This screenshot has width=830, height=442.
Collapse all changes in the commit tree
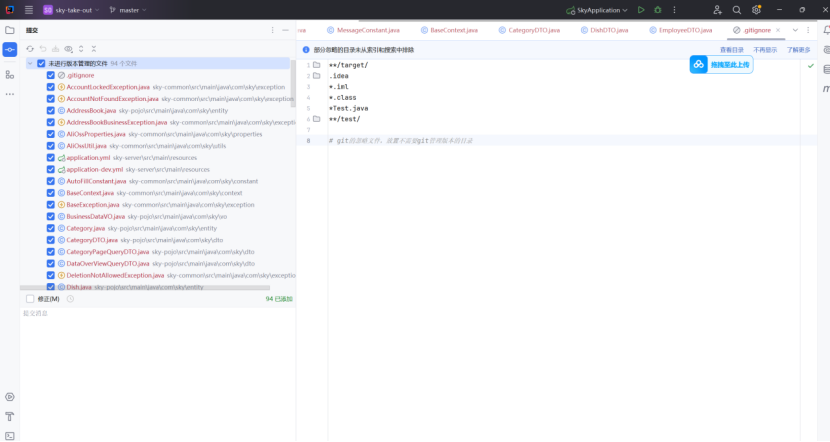click(x=94, y=49)
